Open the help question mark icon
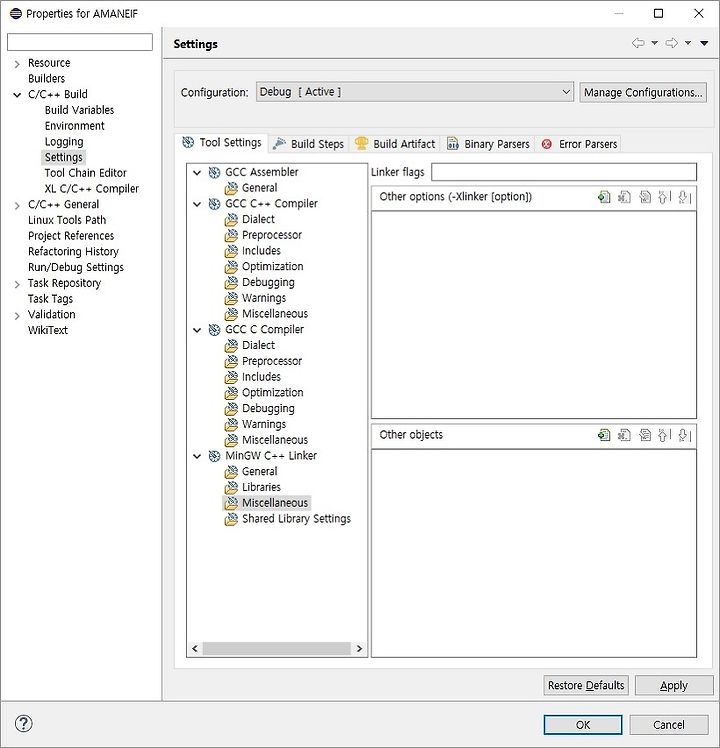 [x=23, y=723]
